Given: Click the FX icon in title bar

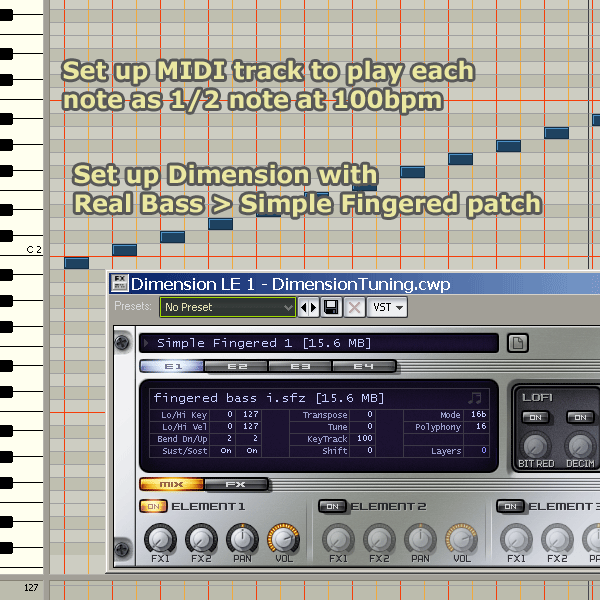Looking at the screenshot, I should (119, 284).
